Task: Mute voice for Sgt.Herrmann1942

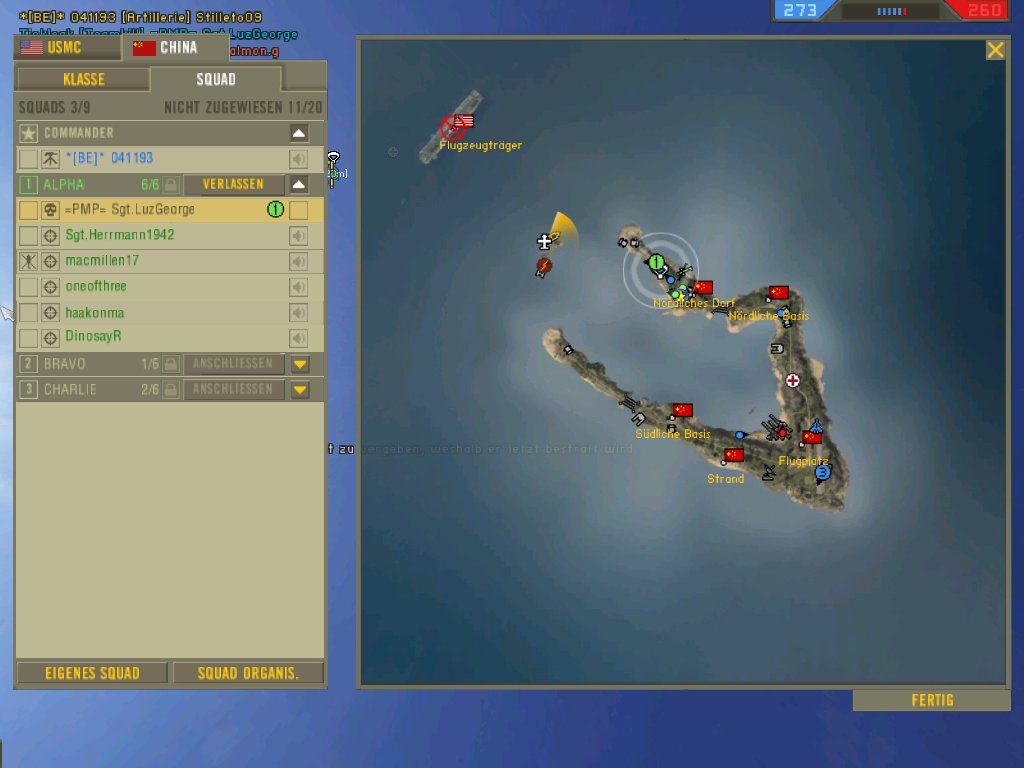Action: [x=298, y=236]
